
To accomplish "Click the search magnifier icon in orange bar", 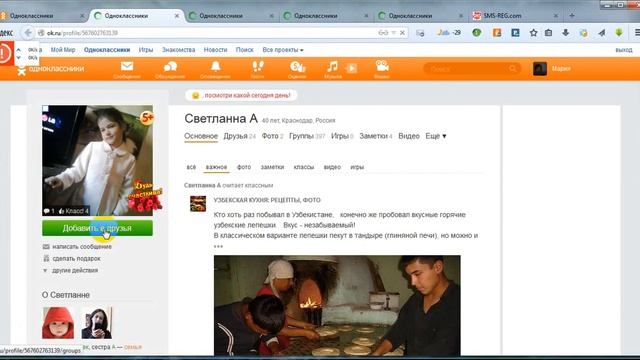I will pos(513,69).
